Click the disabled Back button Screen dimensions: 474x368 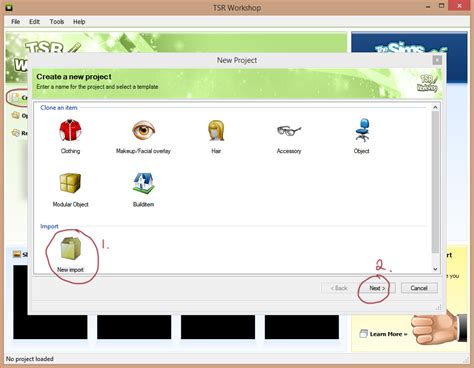(x=339, y=288)
